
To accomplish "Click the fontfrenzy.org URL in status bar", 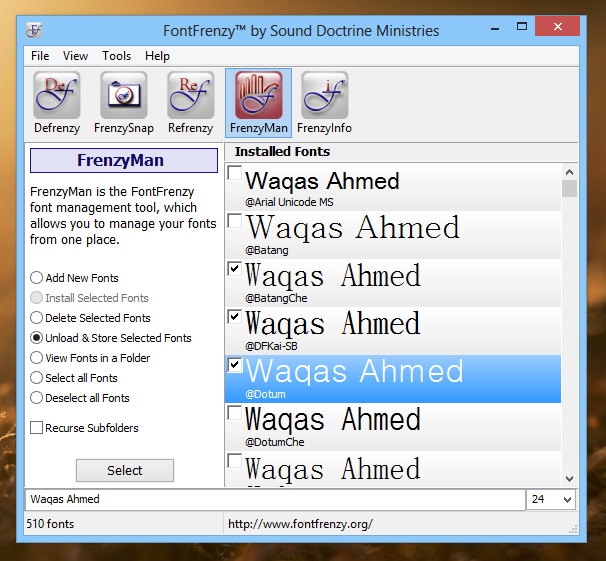I will click(x=300, y=524).
